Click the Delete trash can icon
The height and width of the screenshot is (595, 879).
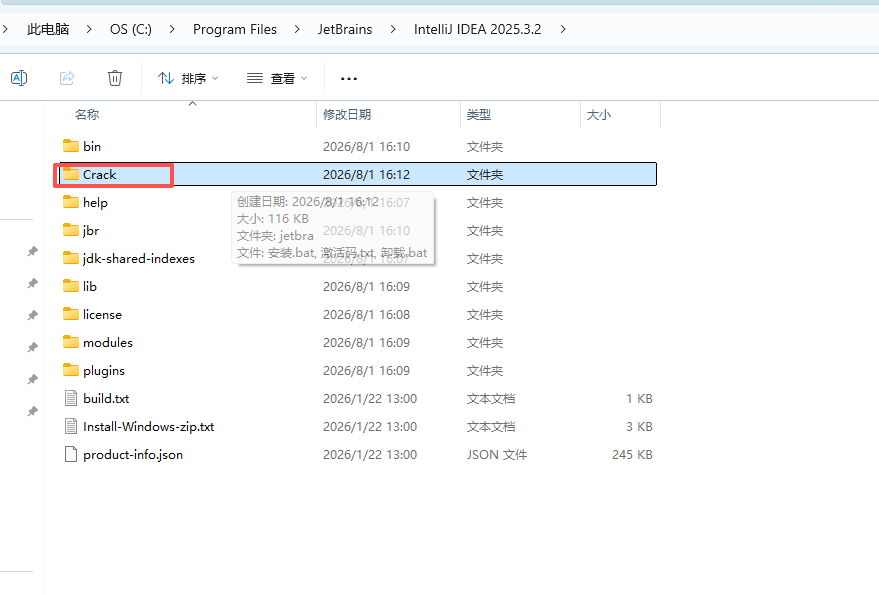point(115,78)
